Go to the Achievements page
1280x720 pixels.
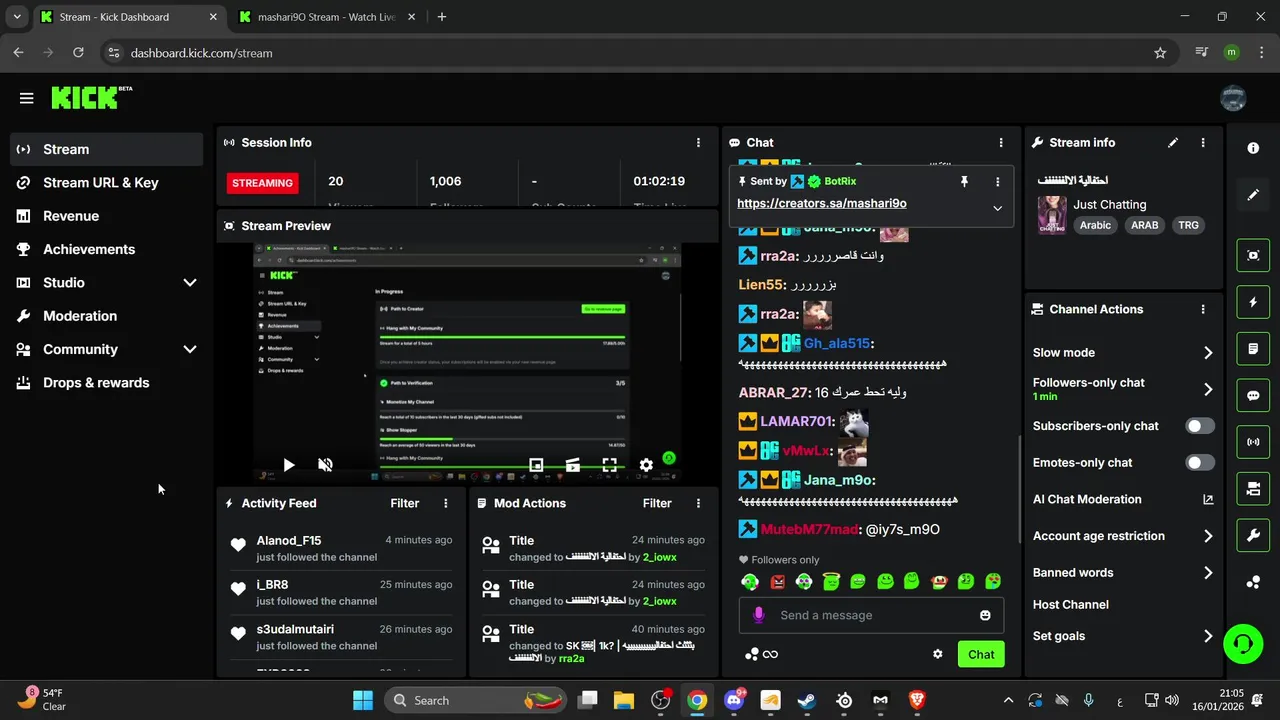[106, 249]
